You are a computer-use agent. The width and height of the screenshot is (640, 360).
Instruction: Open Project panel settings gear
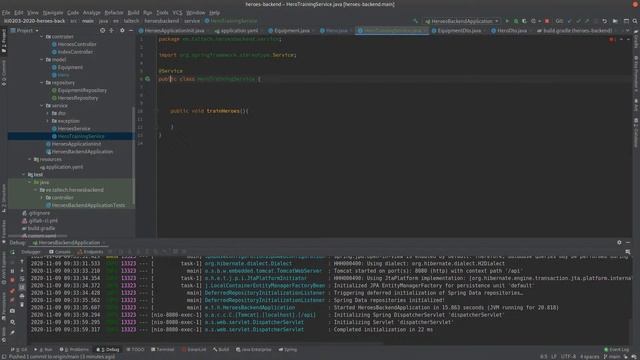[122, 30]
